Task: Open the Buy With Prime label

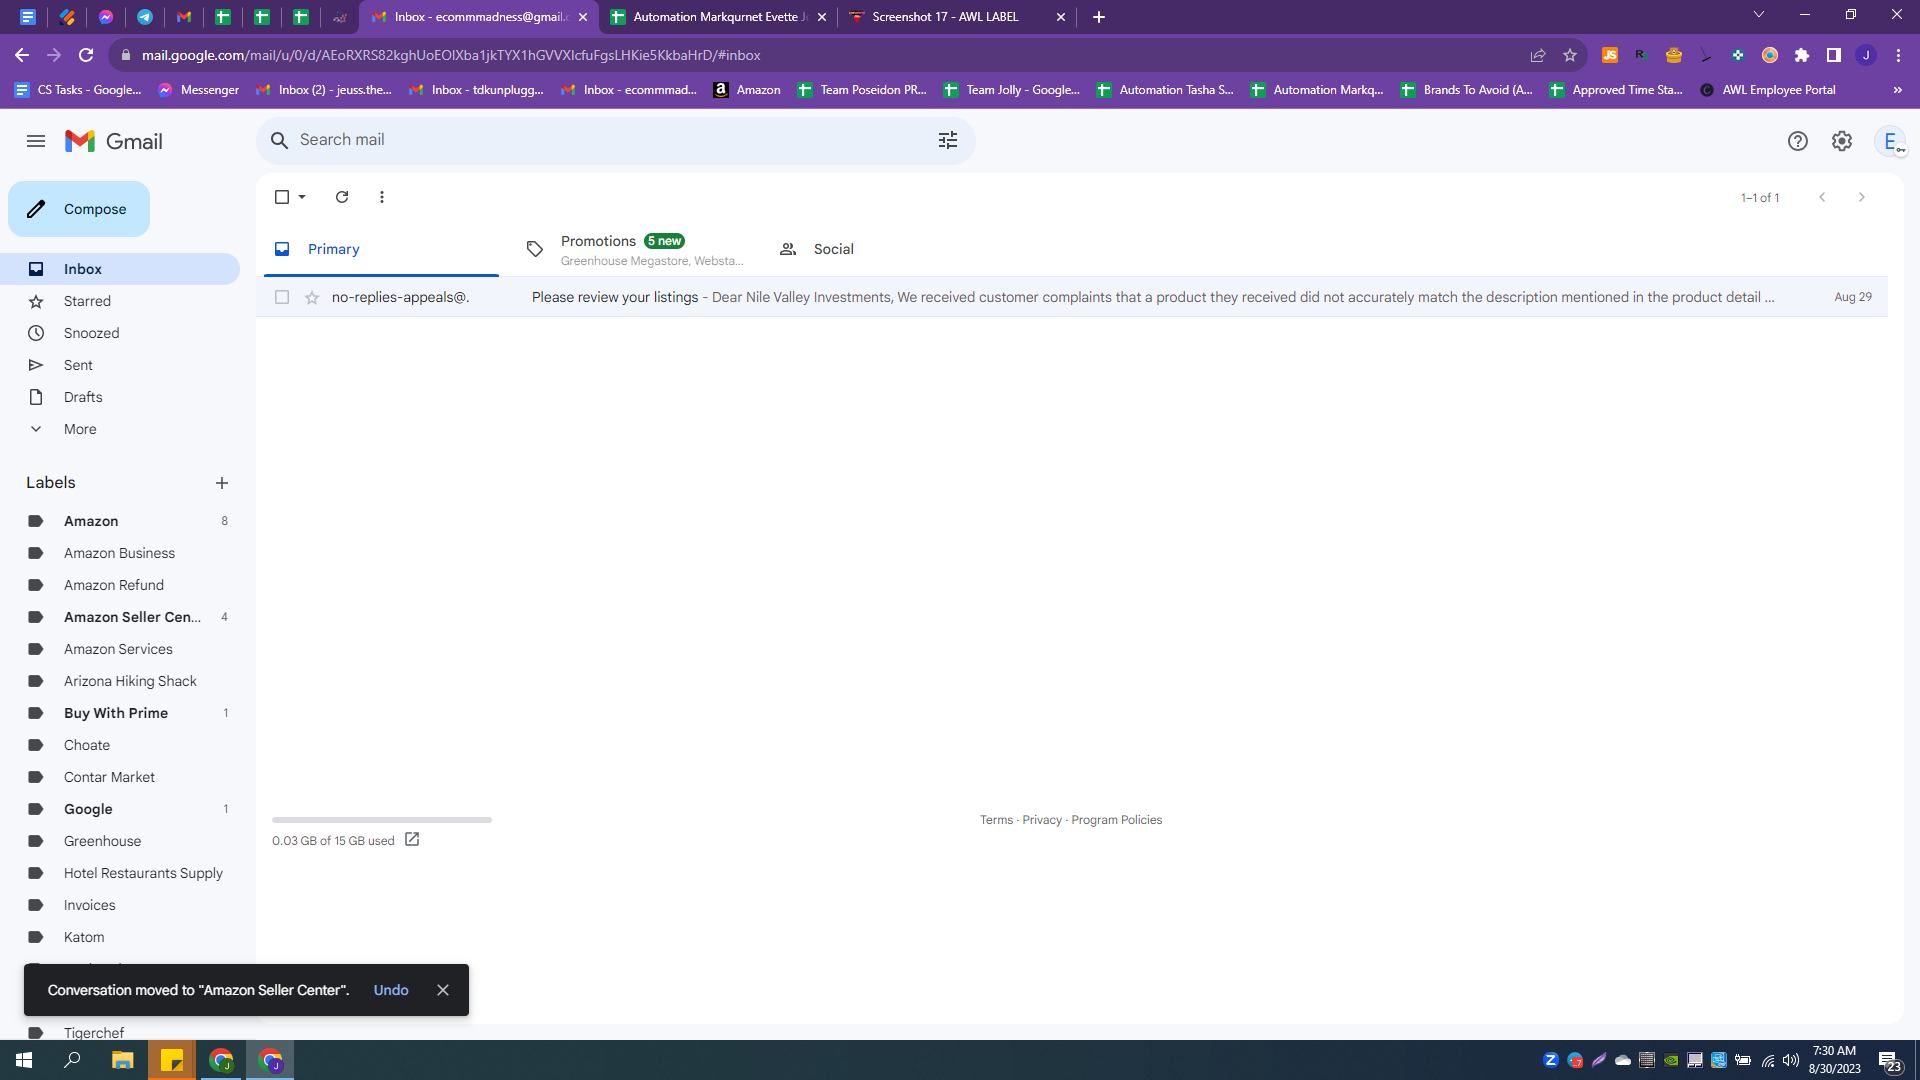Action: [x=120, y=713]
